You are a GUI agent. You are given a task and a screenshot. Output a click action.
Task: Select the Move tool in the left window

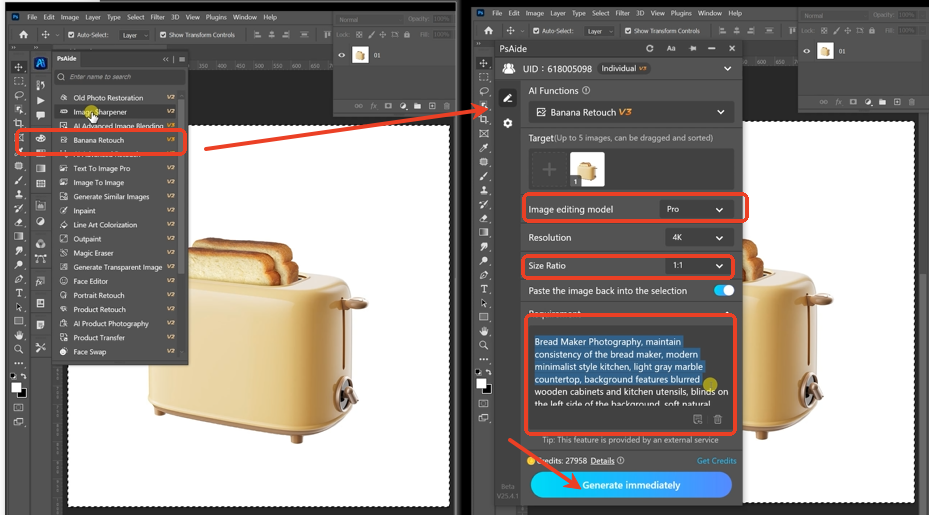tap(18, 67)
